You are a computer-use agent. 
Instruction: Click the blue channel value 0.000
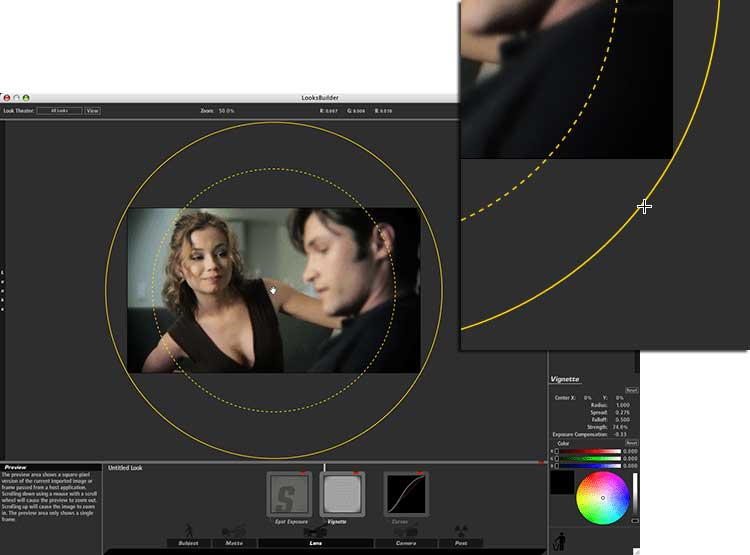tap(630, 466)
